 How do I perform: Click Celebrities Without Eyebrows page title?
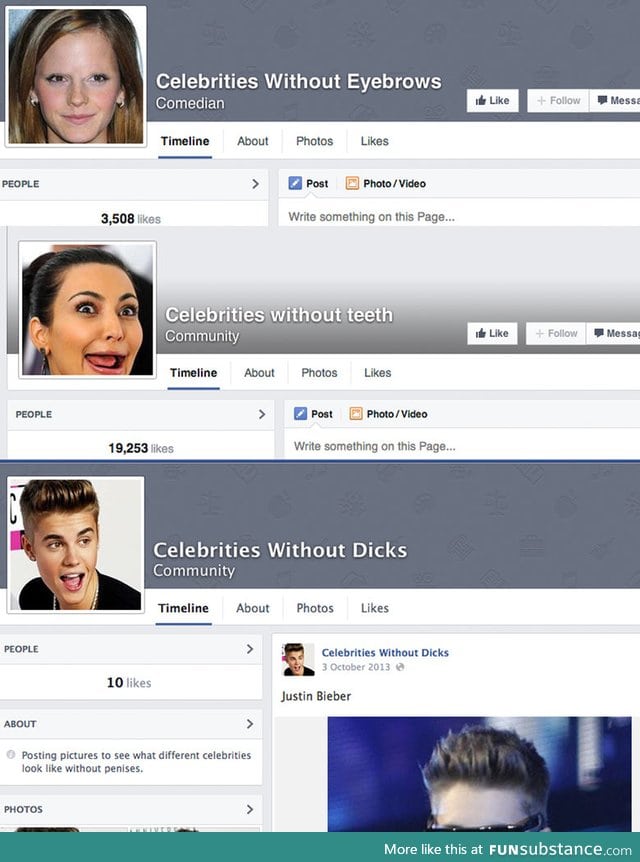tap(299, 81)
